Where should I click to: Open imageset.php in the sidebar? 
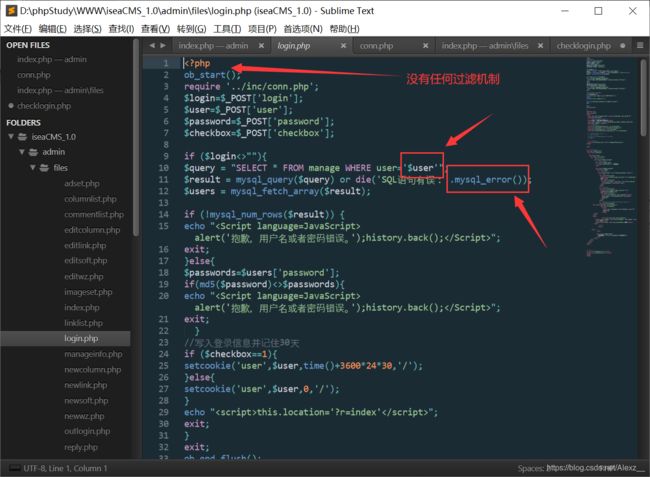click(88, 292)
